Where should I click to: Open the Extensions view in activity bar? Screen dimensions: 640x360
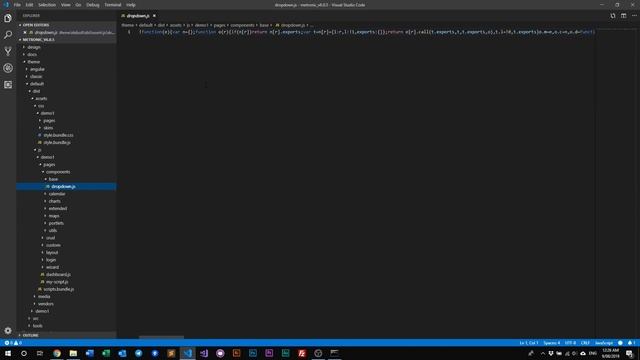[8, 84]
